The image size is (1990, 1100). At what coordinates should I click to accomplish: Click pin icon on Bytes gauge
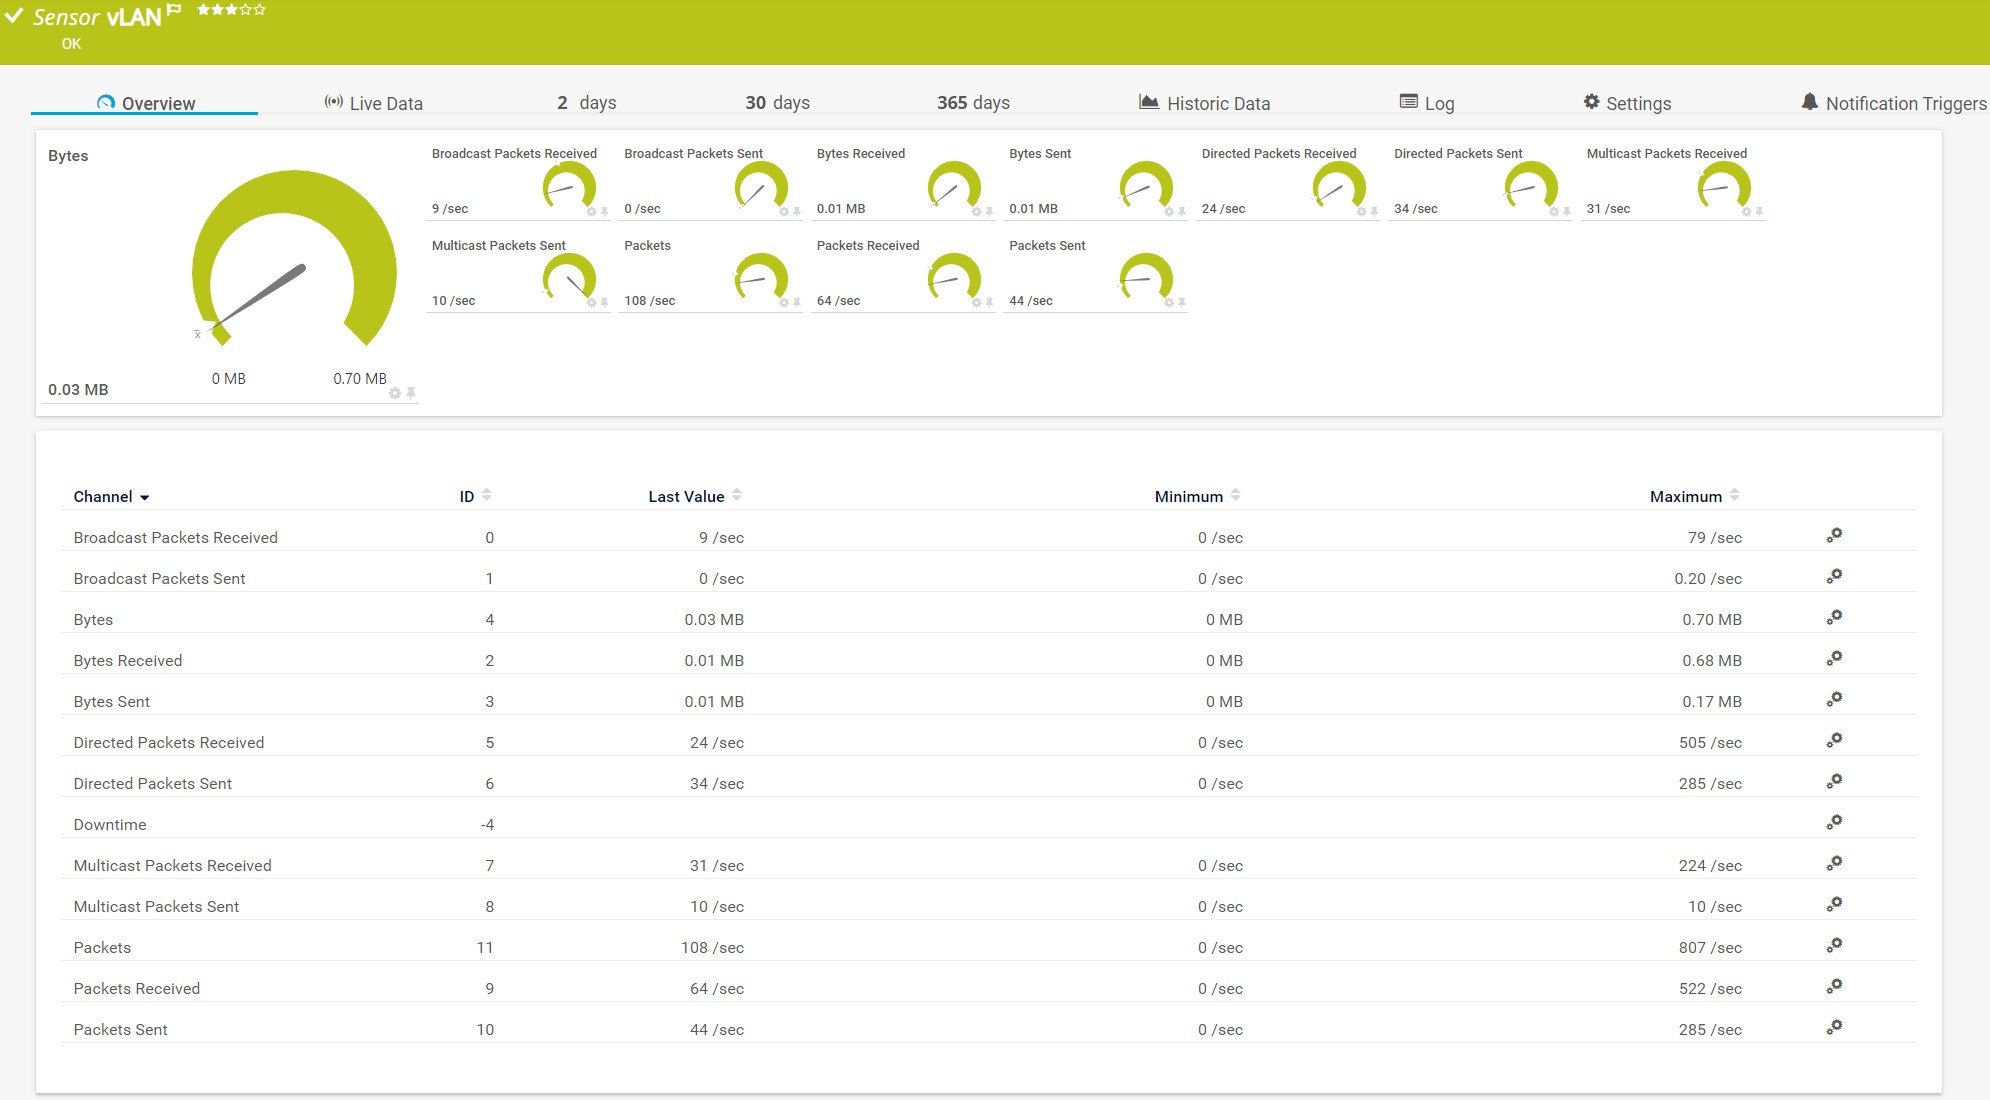[411, 393]
